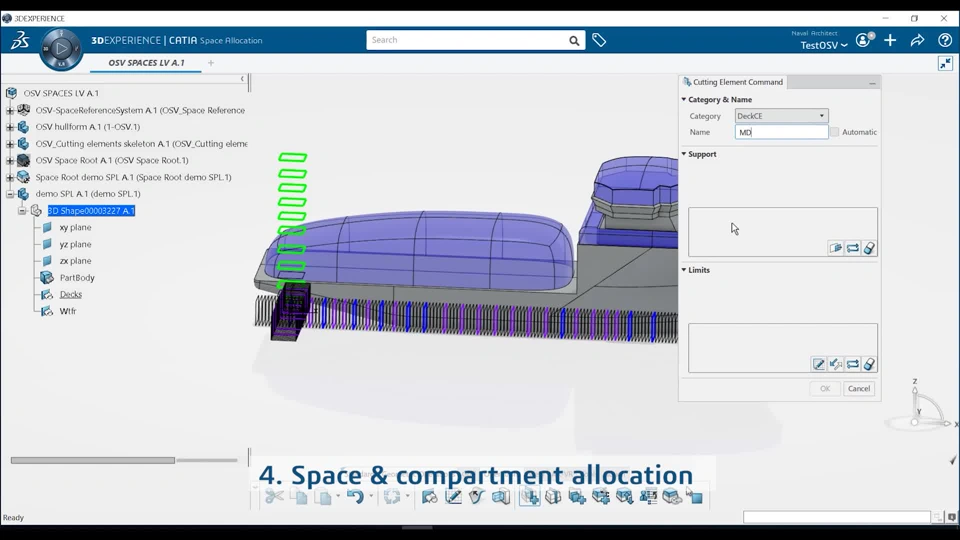Screen dimensions: 960x540
Task: Collapse the Support section
Action: [x=684, y=154]
